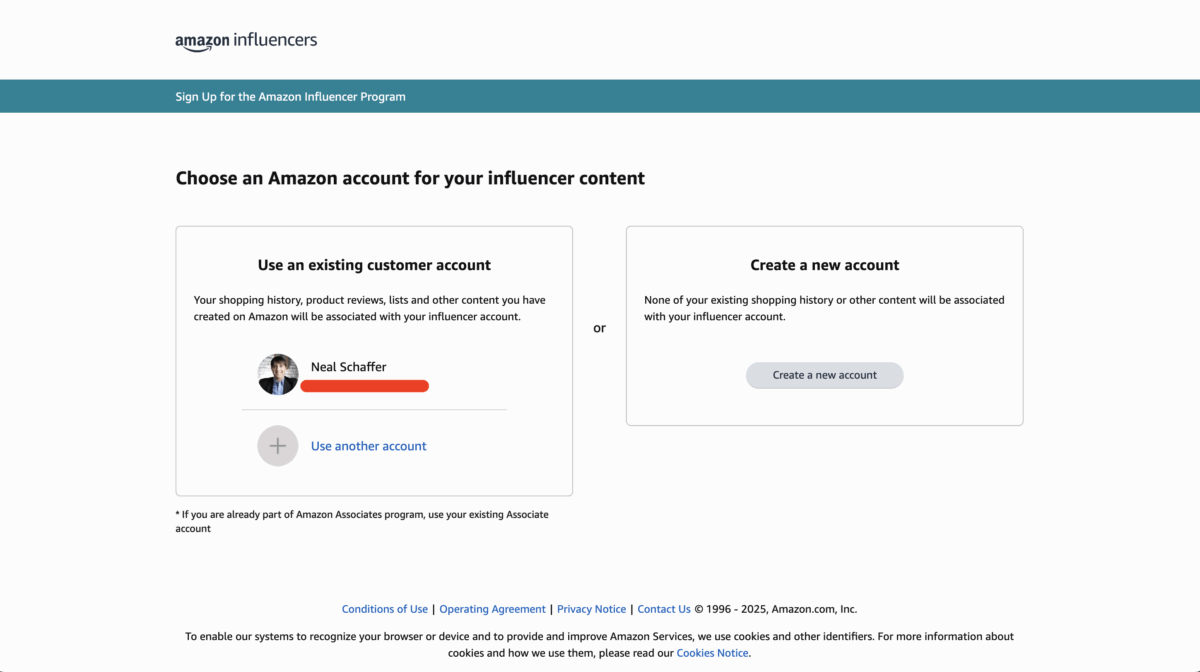Click the shopping history description in existing account card

pyautogui.click(x=370, y=308)
